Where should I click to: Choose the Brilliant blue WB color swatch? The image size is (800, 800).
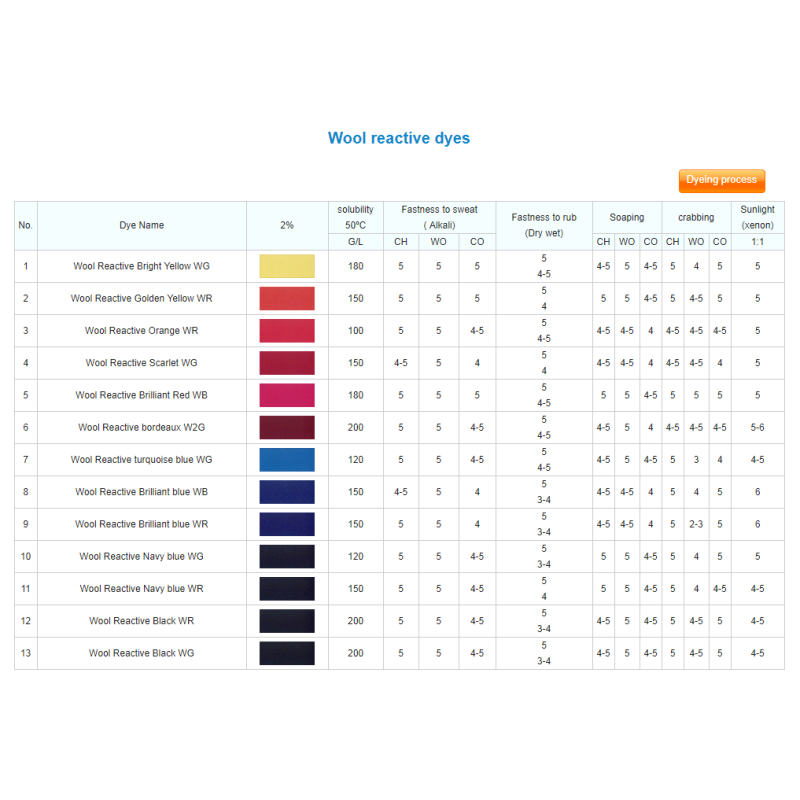point(287,492)
